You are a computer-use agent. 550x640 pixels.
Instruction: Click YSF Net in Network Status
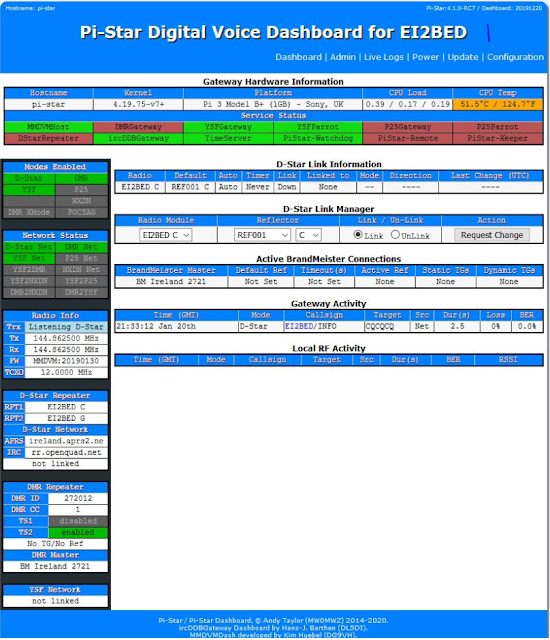click(29, 258)
